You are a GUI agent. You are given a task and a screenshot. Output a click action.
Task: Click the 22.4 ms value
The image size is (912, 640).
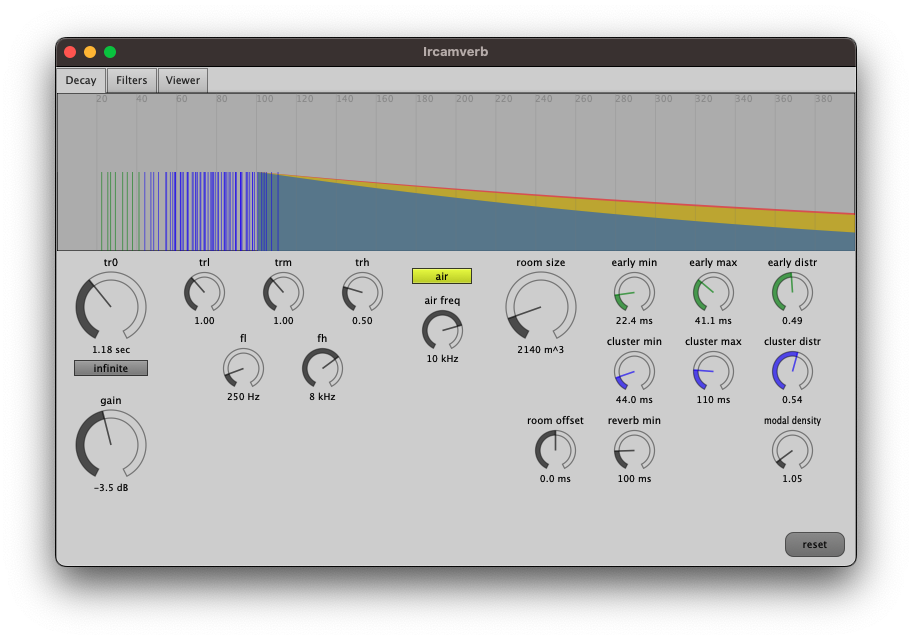[635, 321]
